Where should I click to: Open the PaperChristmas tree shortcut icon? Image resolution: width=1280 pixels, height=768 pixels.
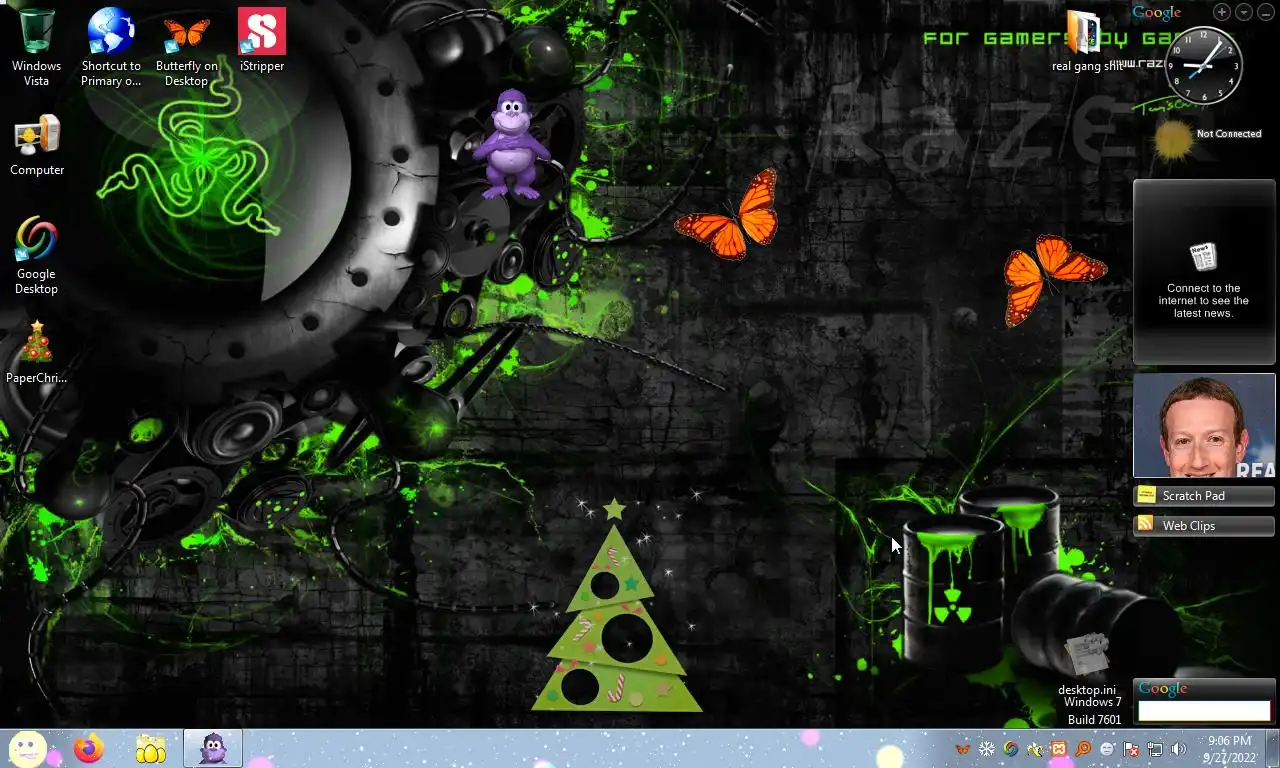pos(37,353)
